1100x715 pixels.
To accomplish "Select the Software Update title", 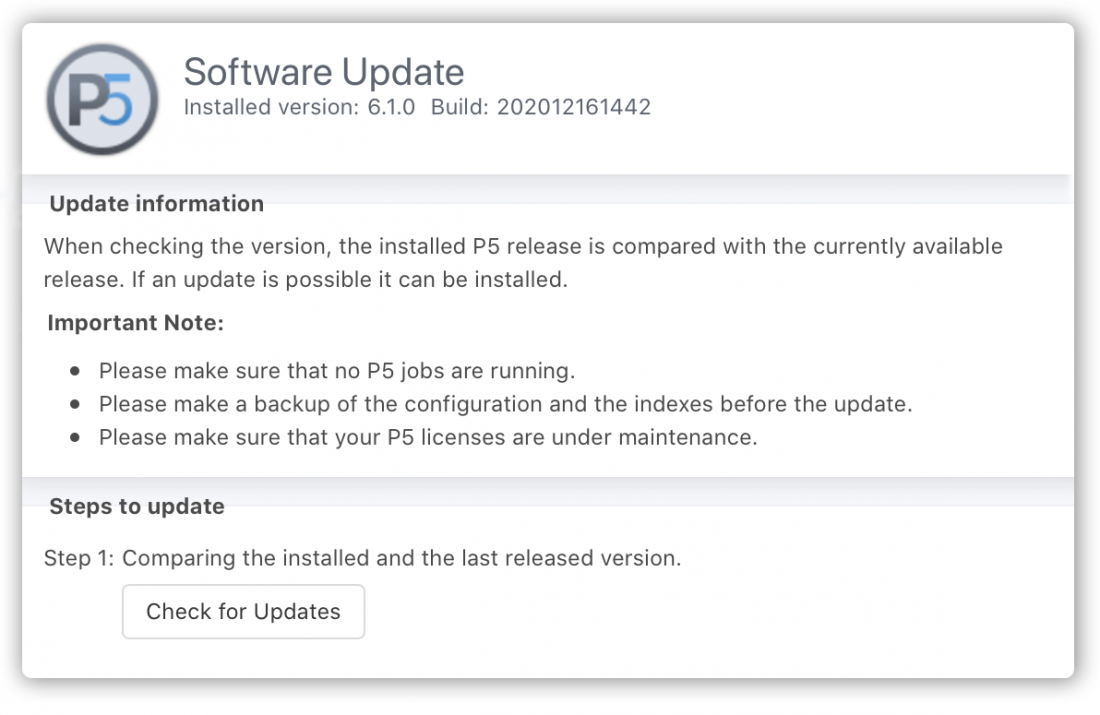I will click(324, 72).
